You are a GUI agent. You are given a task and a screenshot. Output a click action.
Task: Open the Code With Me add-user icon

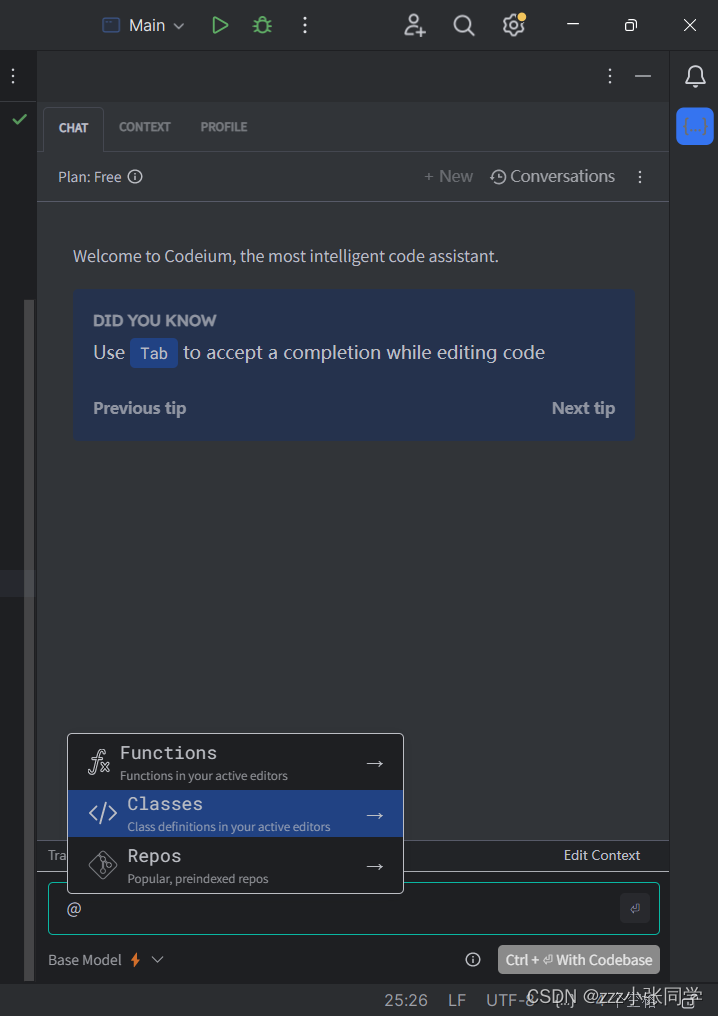415,25
